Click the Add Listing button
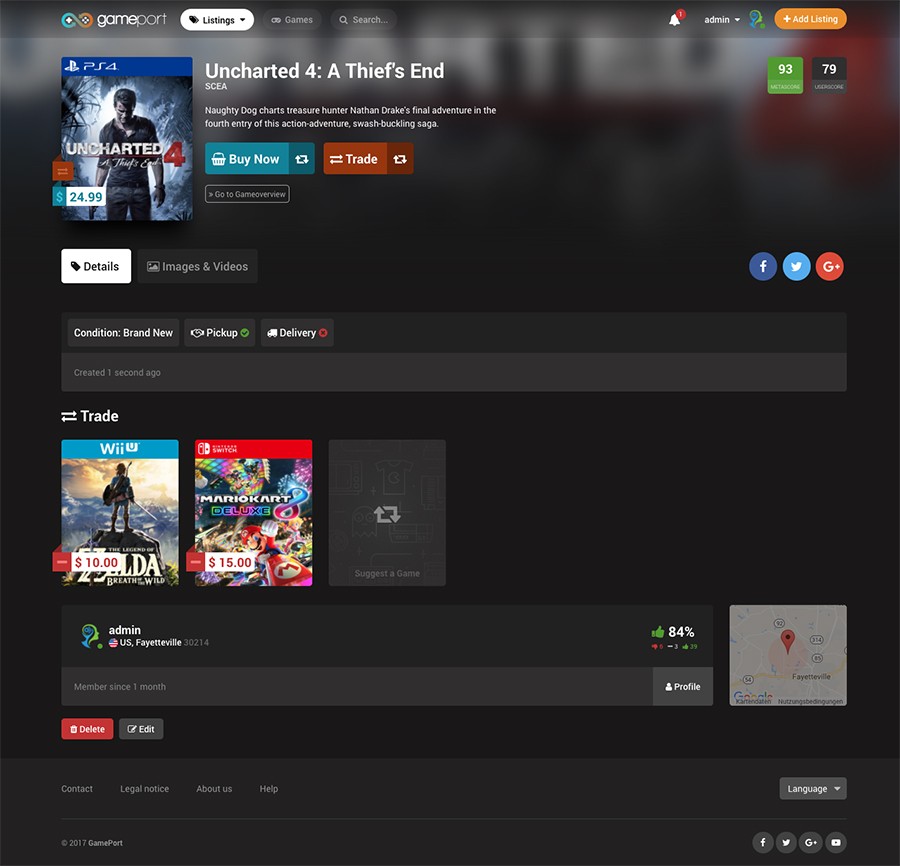 point(810,19)
